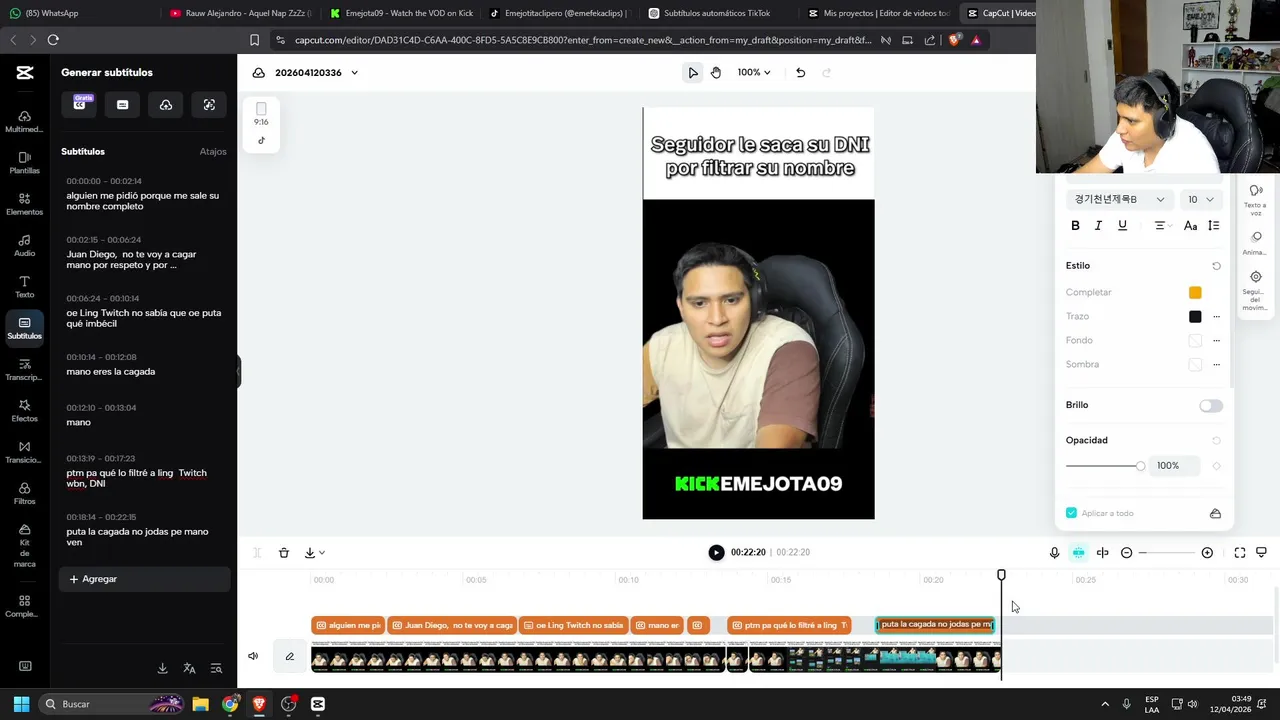
Task: Toggle the highlighted timeline snapping icon
Action: click(x=1078, y=552)
